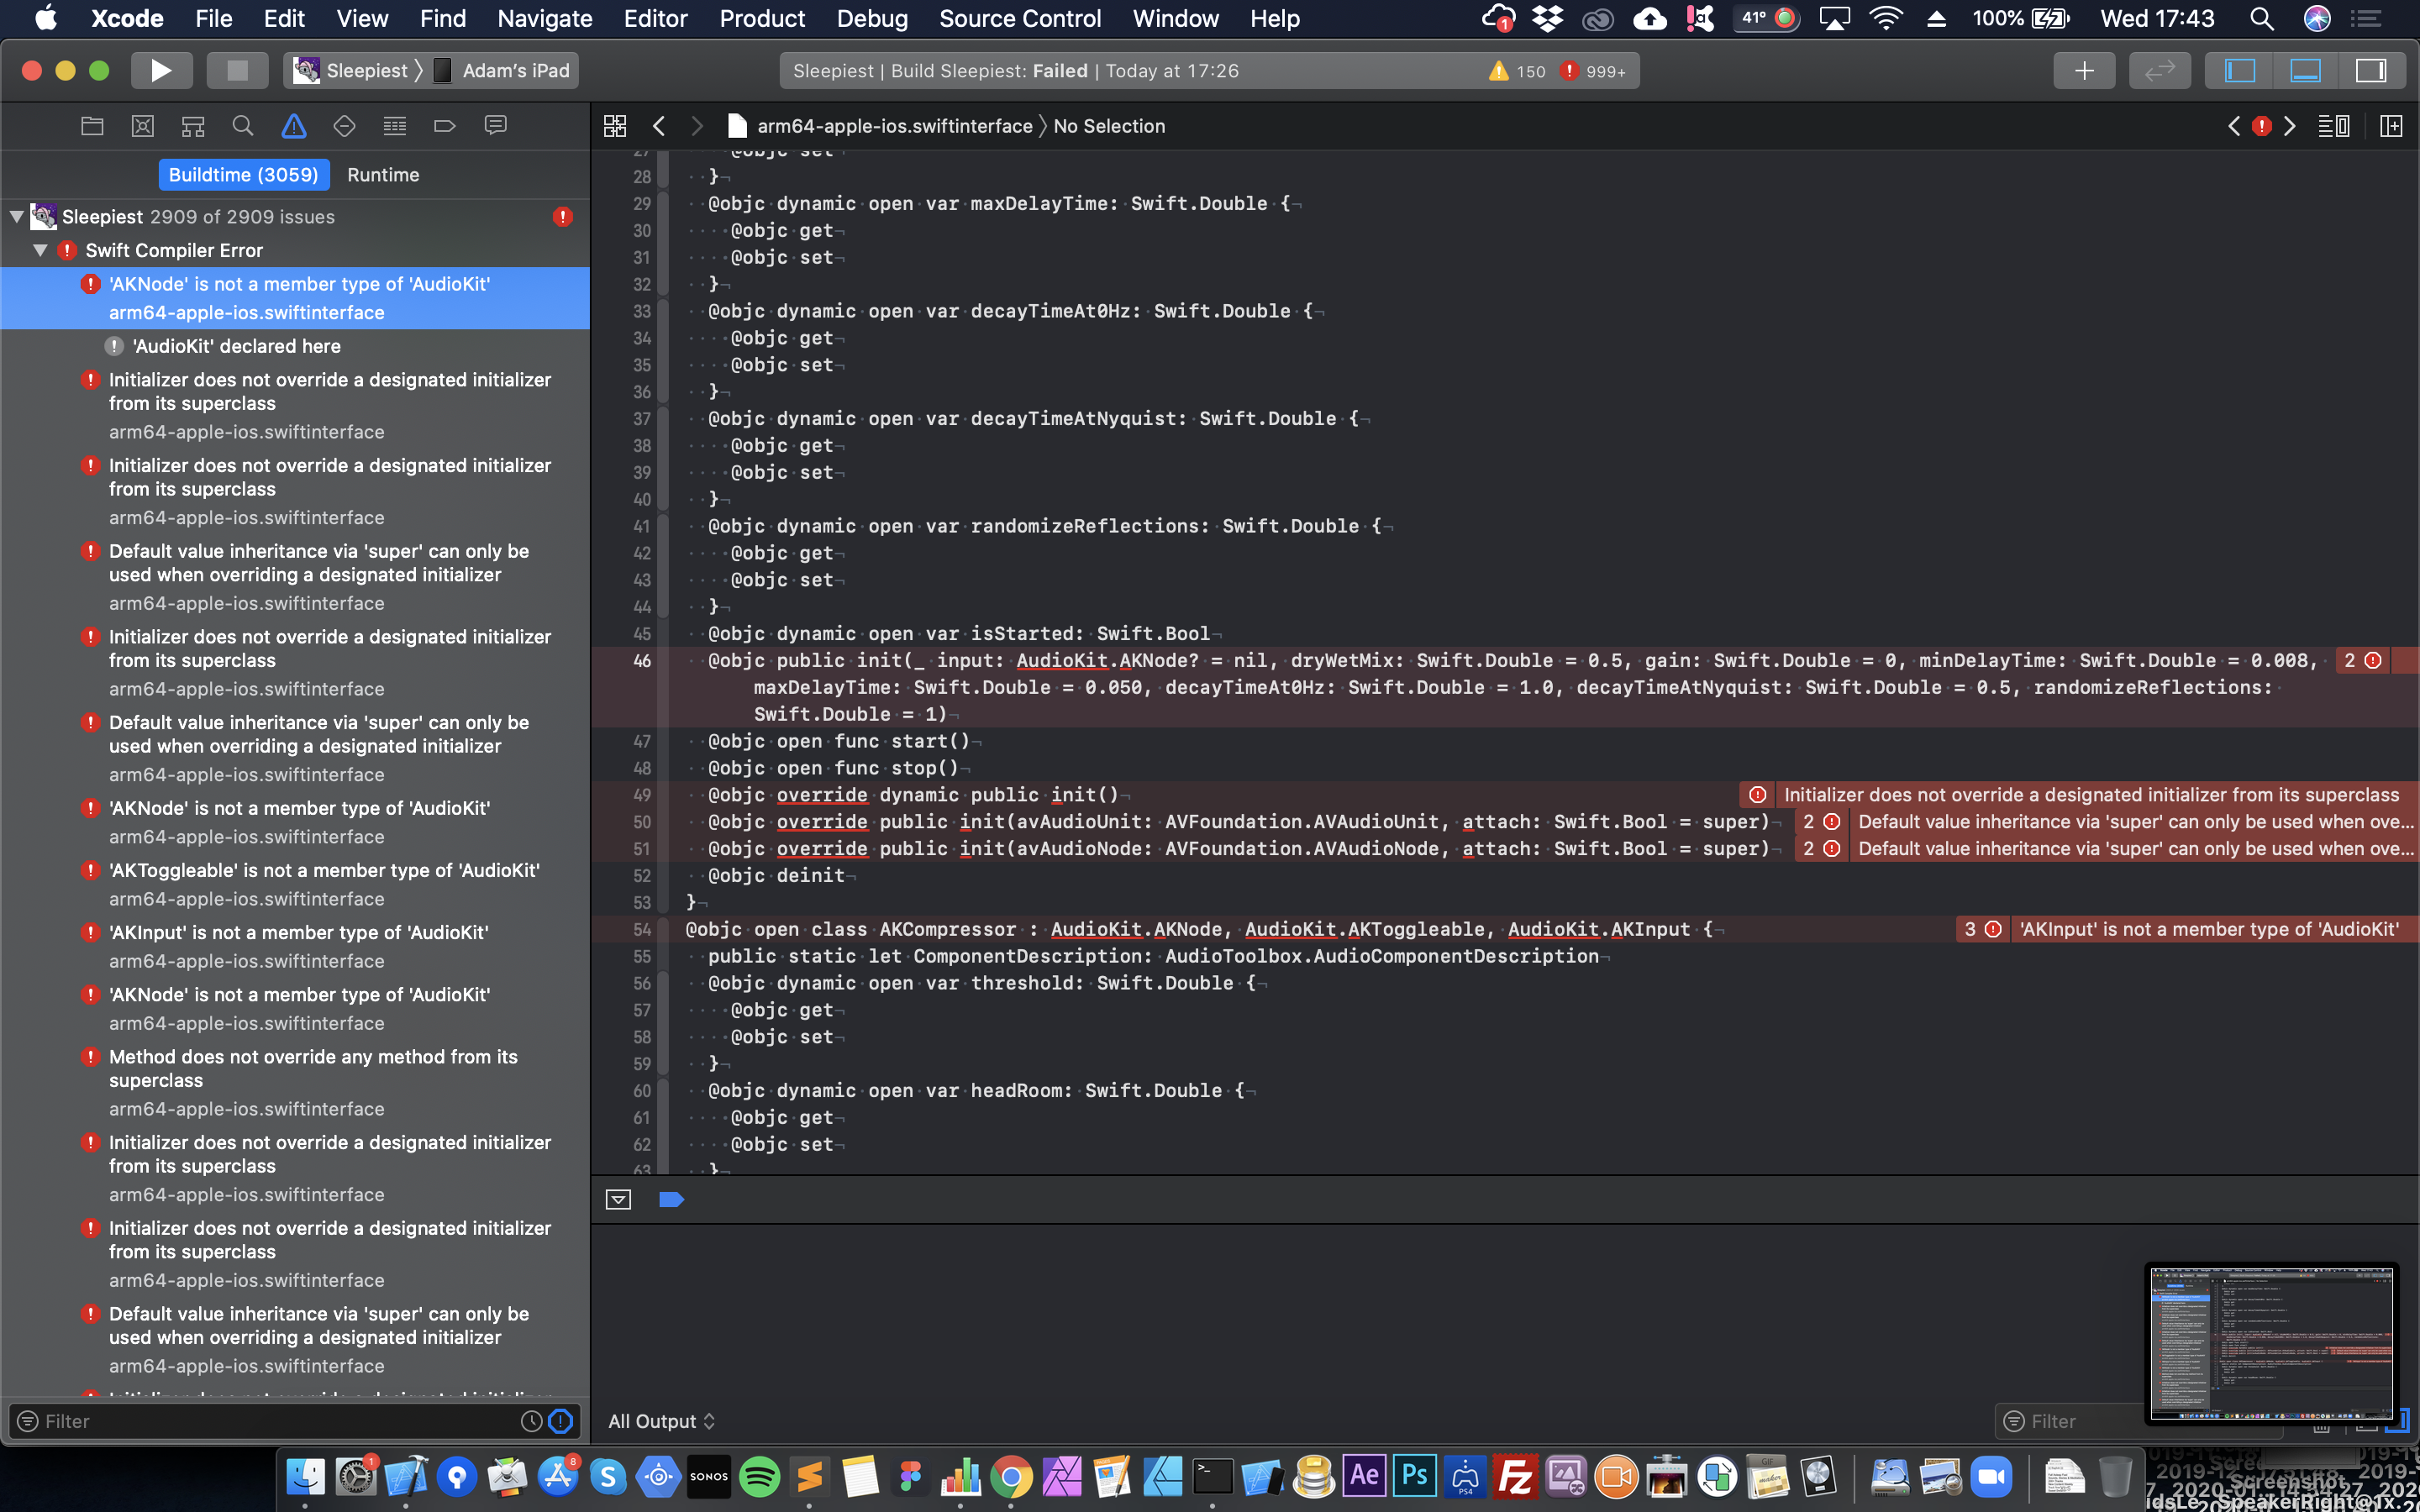Viewport: 2420px width, 1512px height.
Task: Click the 999+ errors indicator
Action: [x=1594, y=71]
